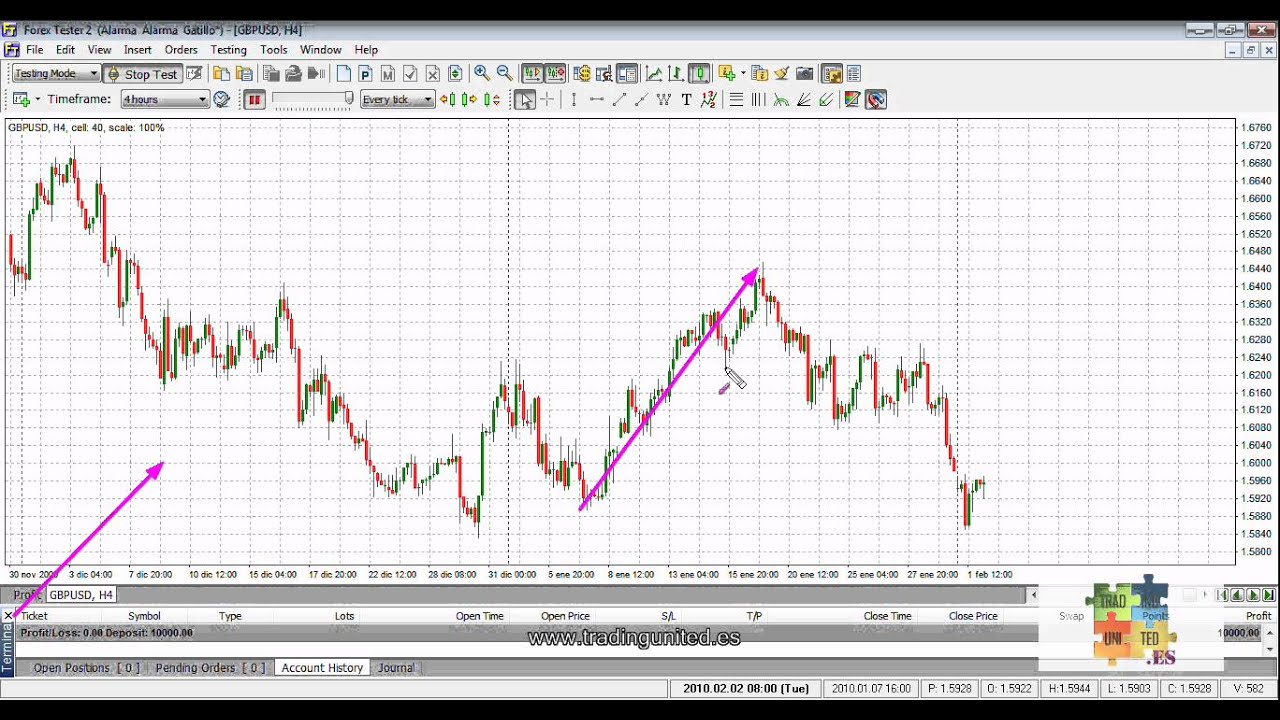Viewport: 1280px width, 720px height.
Task: Toggle the terminal panel icon
Action: [x=627, y=73]
